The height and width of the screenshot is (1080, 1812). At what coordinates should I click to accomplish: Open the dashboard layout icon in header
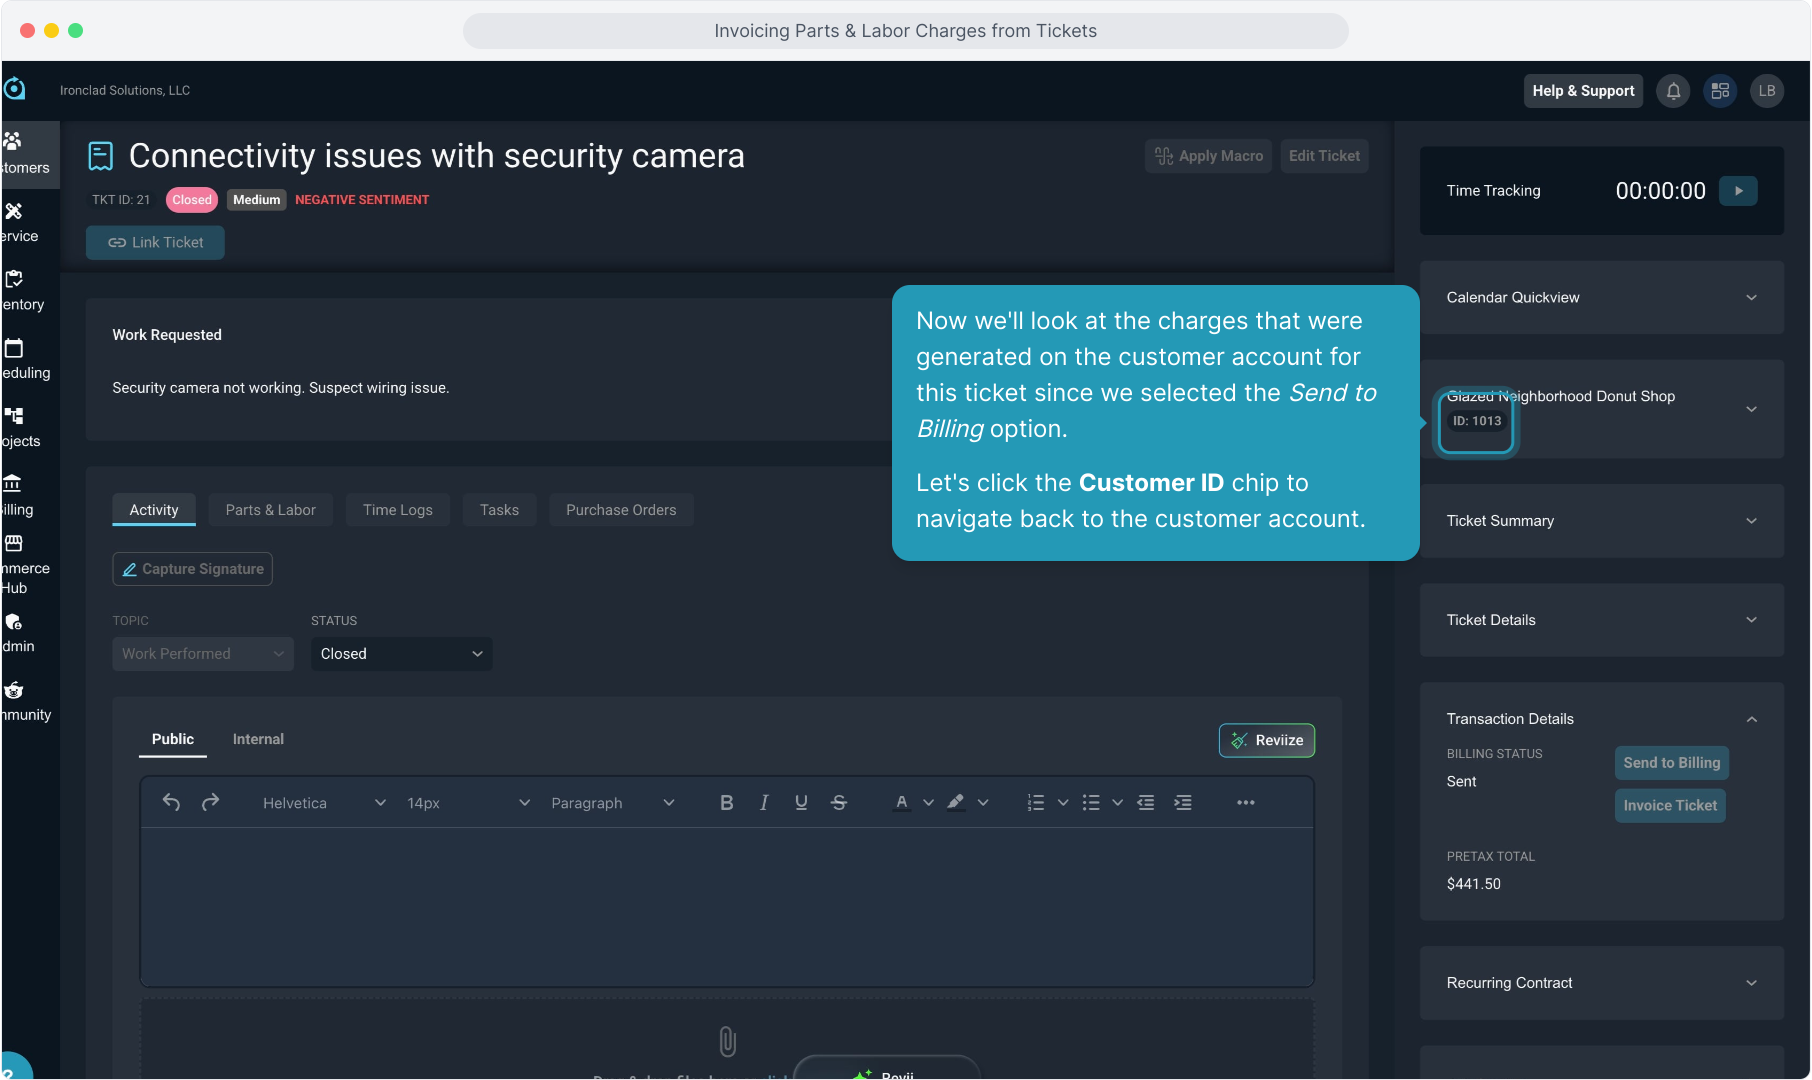click(x=1720, y=91)
